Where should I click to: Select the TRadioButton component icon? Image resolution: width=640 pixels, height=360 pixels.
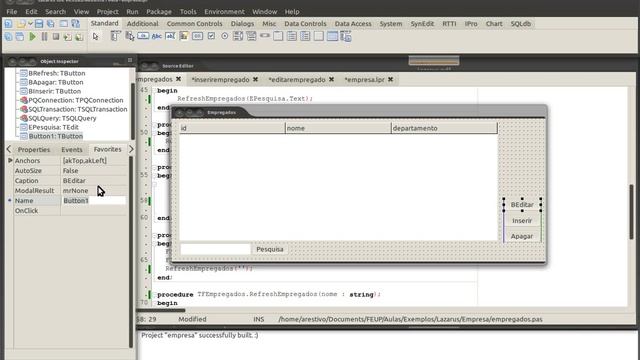[224, 36]
